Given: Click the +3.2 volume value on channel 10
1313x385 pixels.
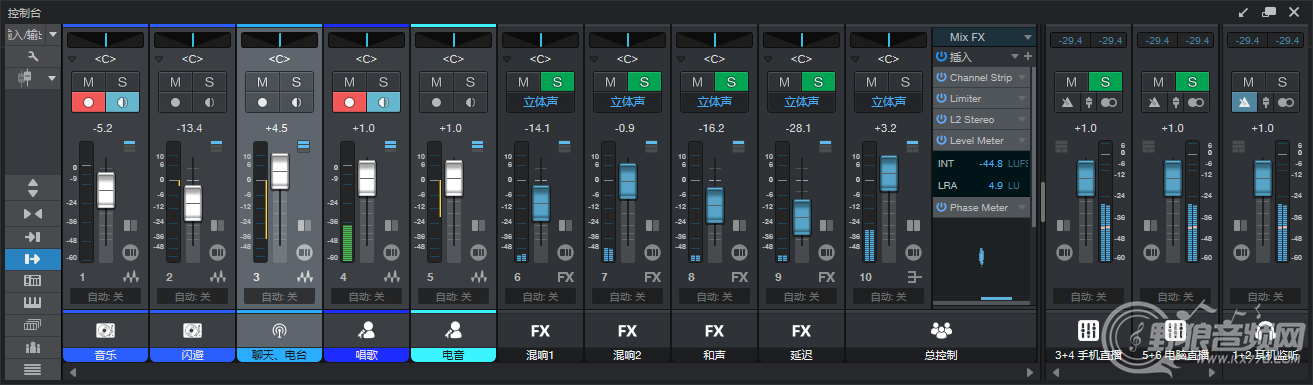Looking at the screenshot, I should [885, 128].
